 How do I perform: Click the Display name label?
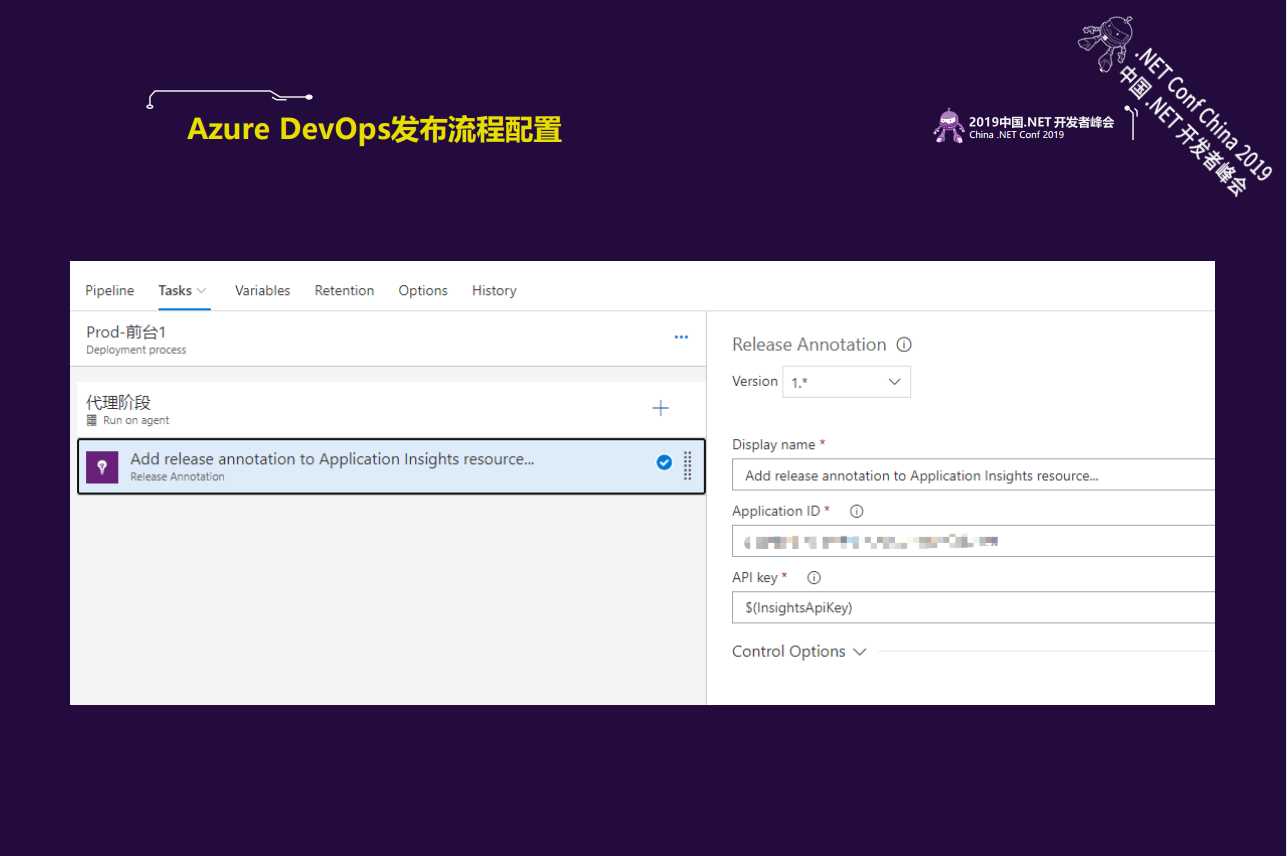point(773,444)
